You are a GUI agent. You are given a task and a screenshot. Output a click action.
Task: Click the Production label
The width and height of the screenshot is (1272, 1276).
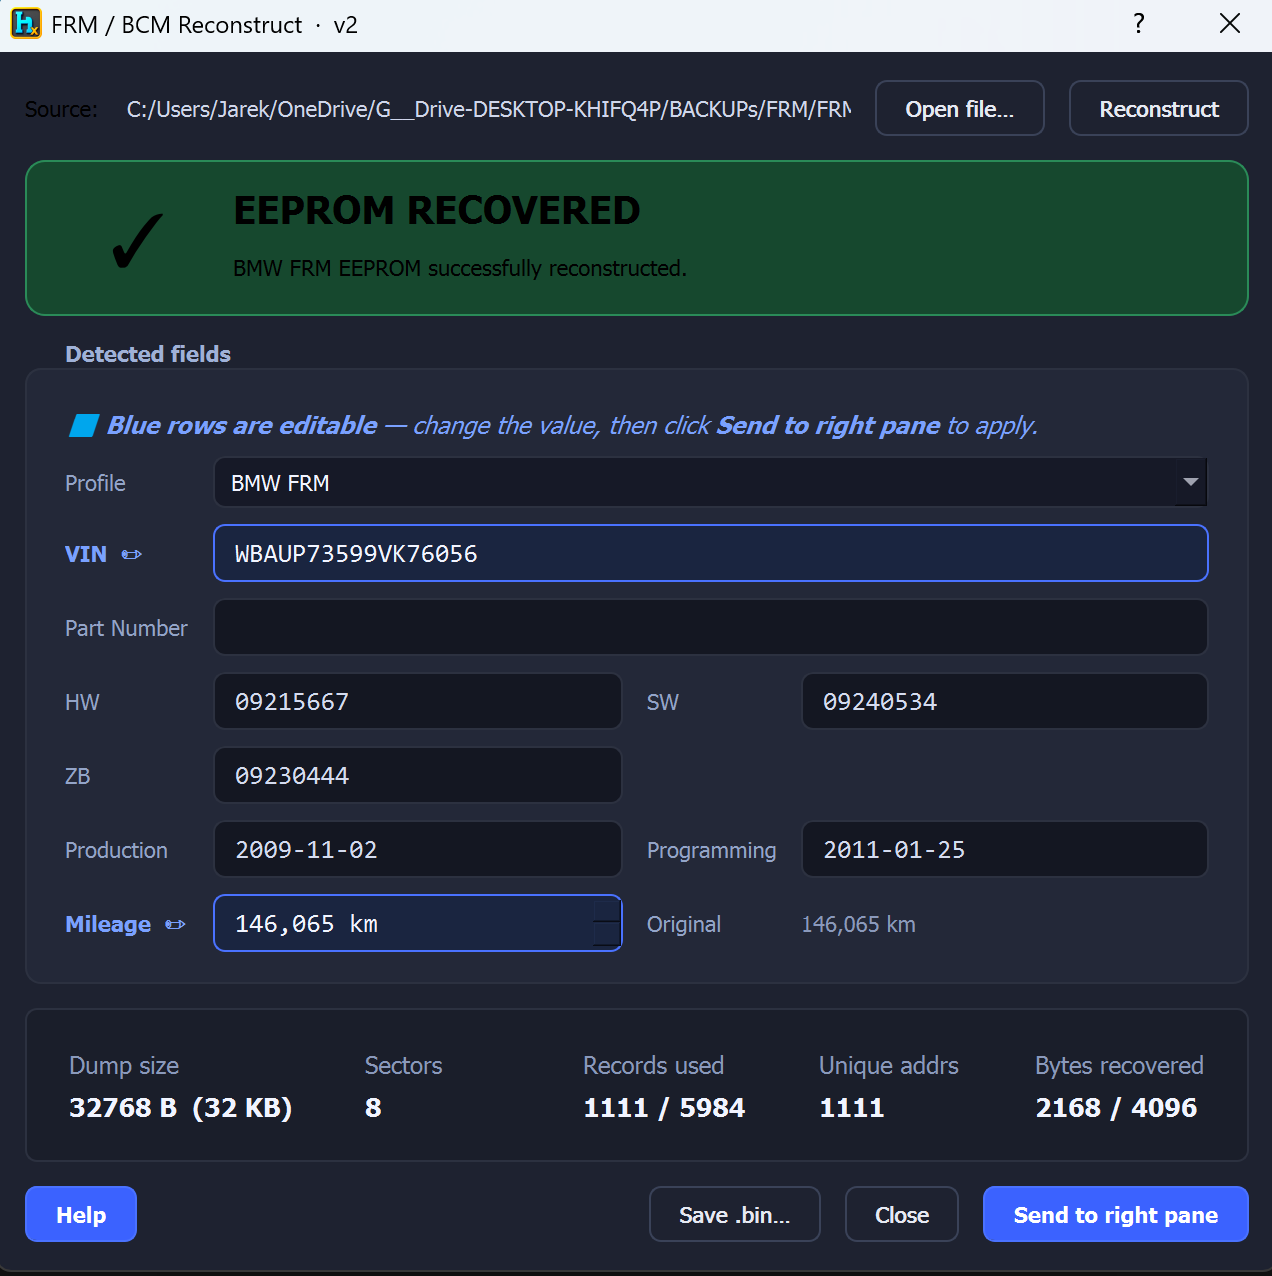[116, 850]
